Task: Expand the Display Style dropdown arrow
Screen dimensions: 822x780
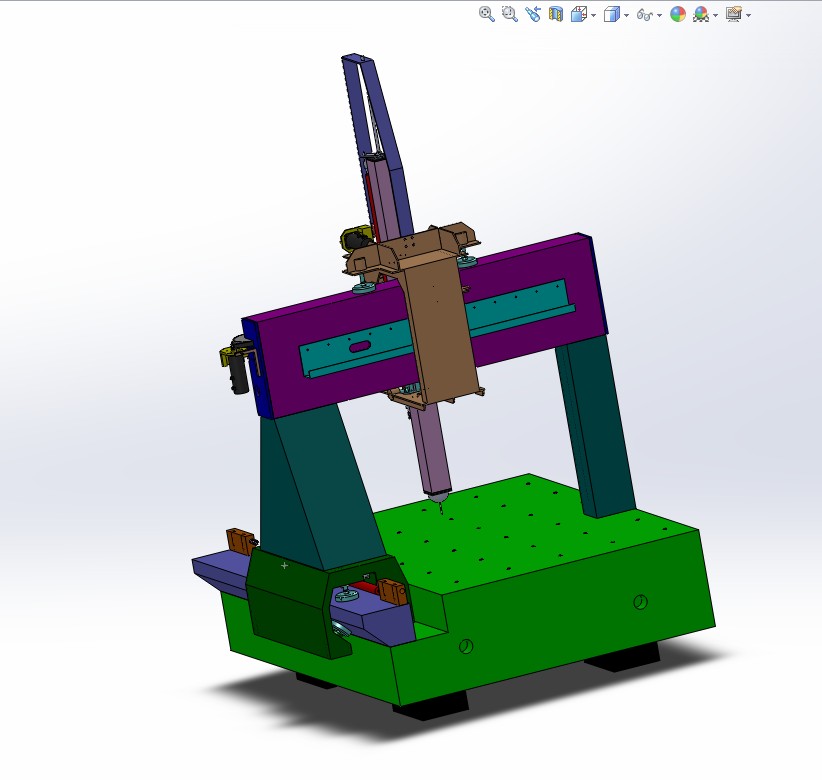Action: tap(626, 16)
